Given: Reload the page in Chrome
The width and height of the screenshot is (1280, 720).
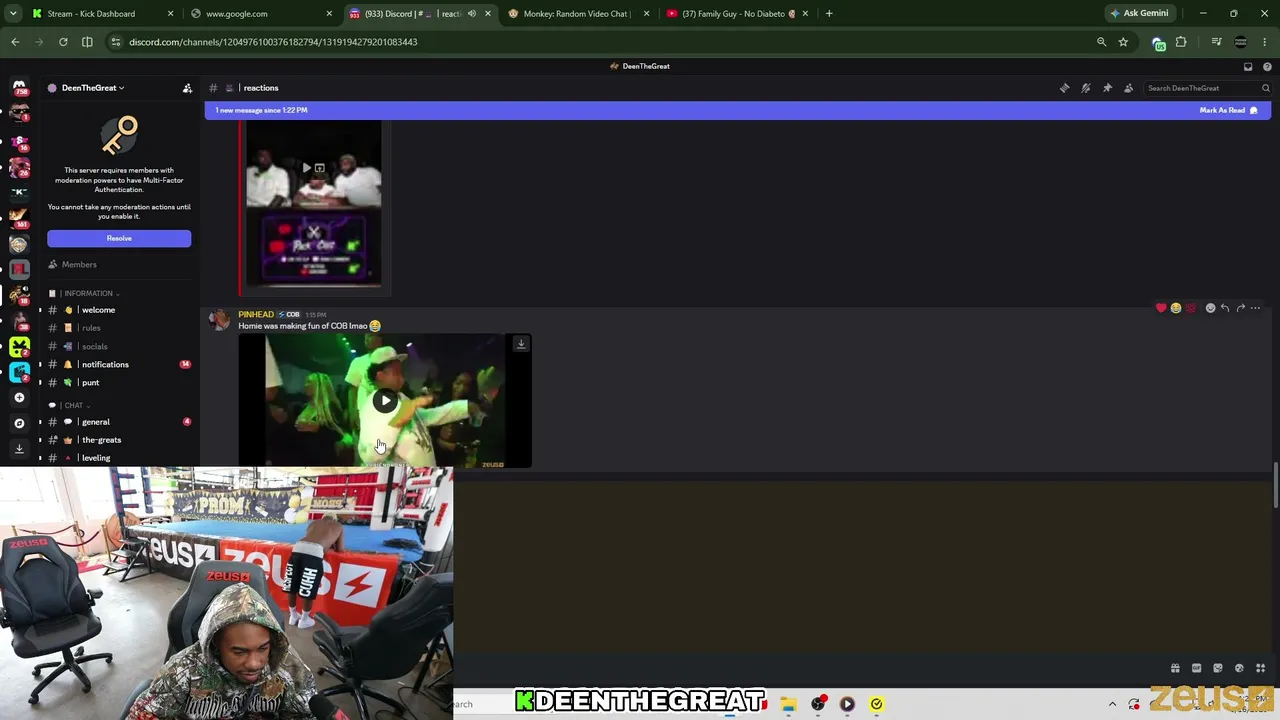Looking at the screenshot, I should click(x=63, y=42).
